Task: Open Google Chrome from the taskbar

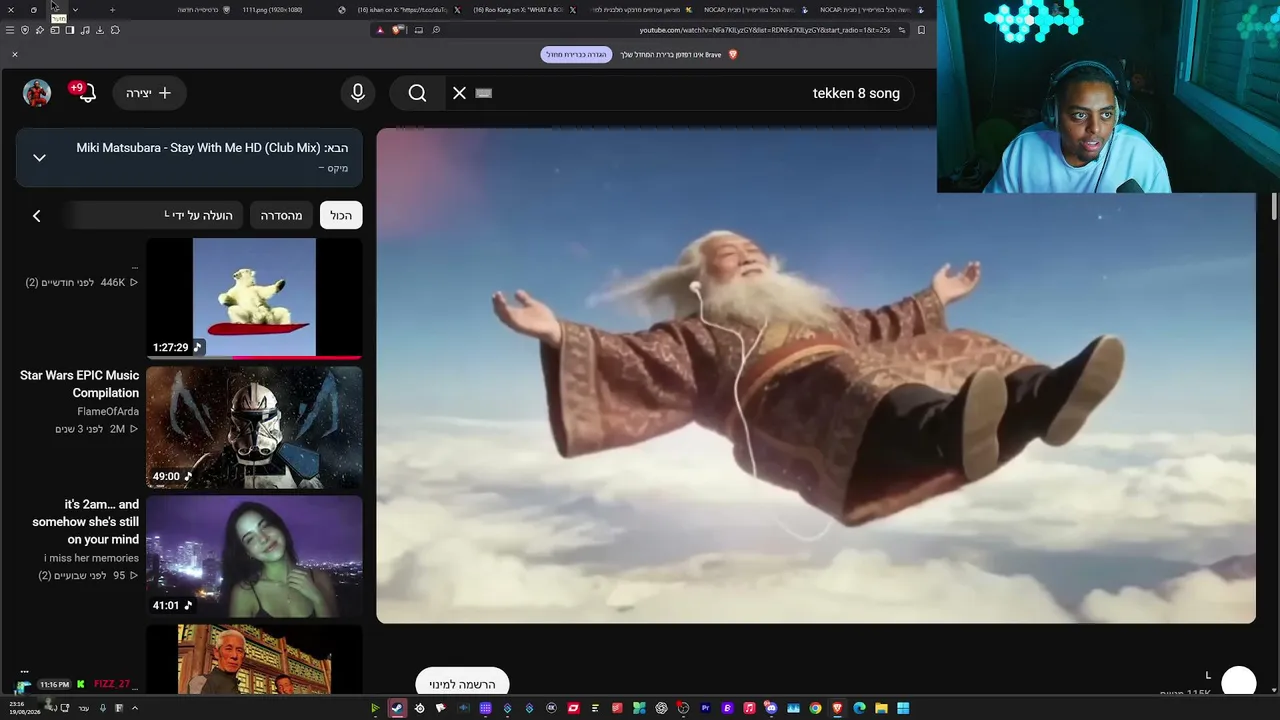Action: click(x=815, y=708)
